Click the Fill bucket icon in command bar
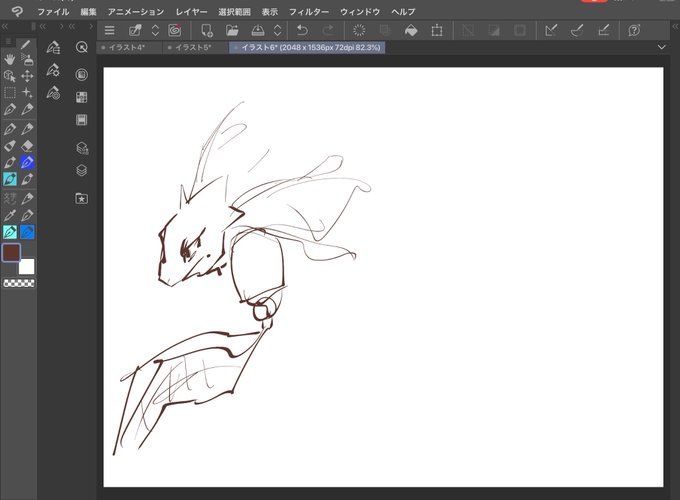 point(411,30)
